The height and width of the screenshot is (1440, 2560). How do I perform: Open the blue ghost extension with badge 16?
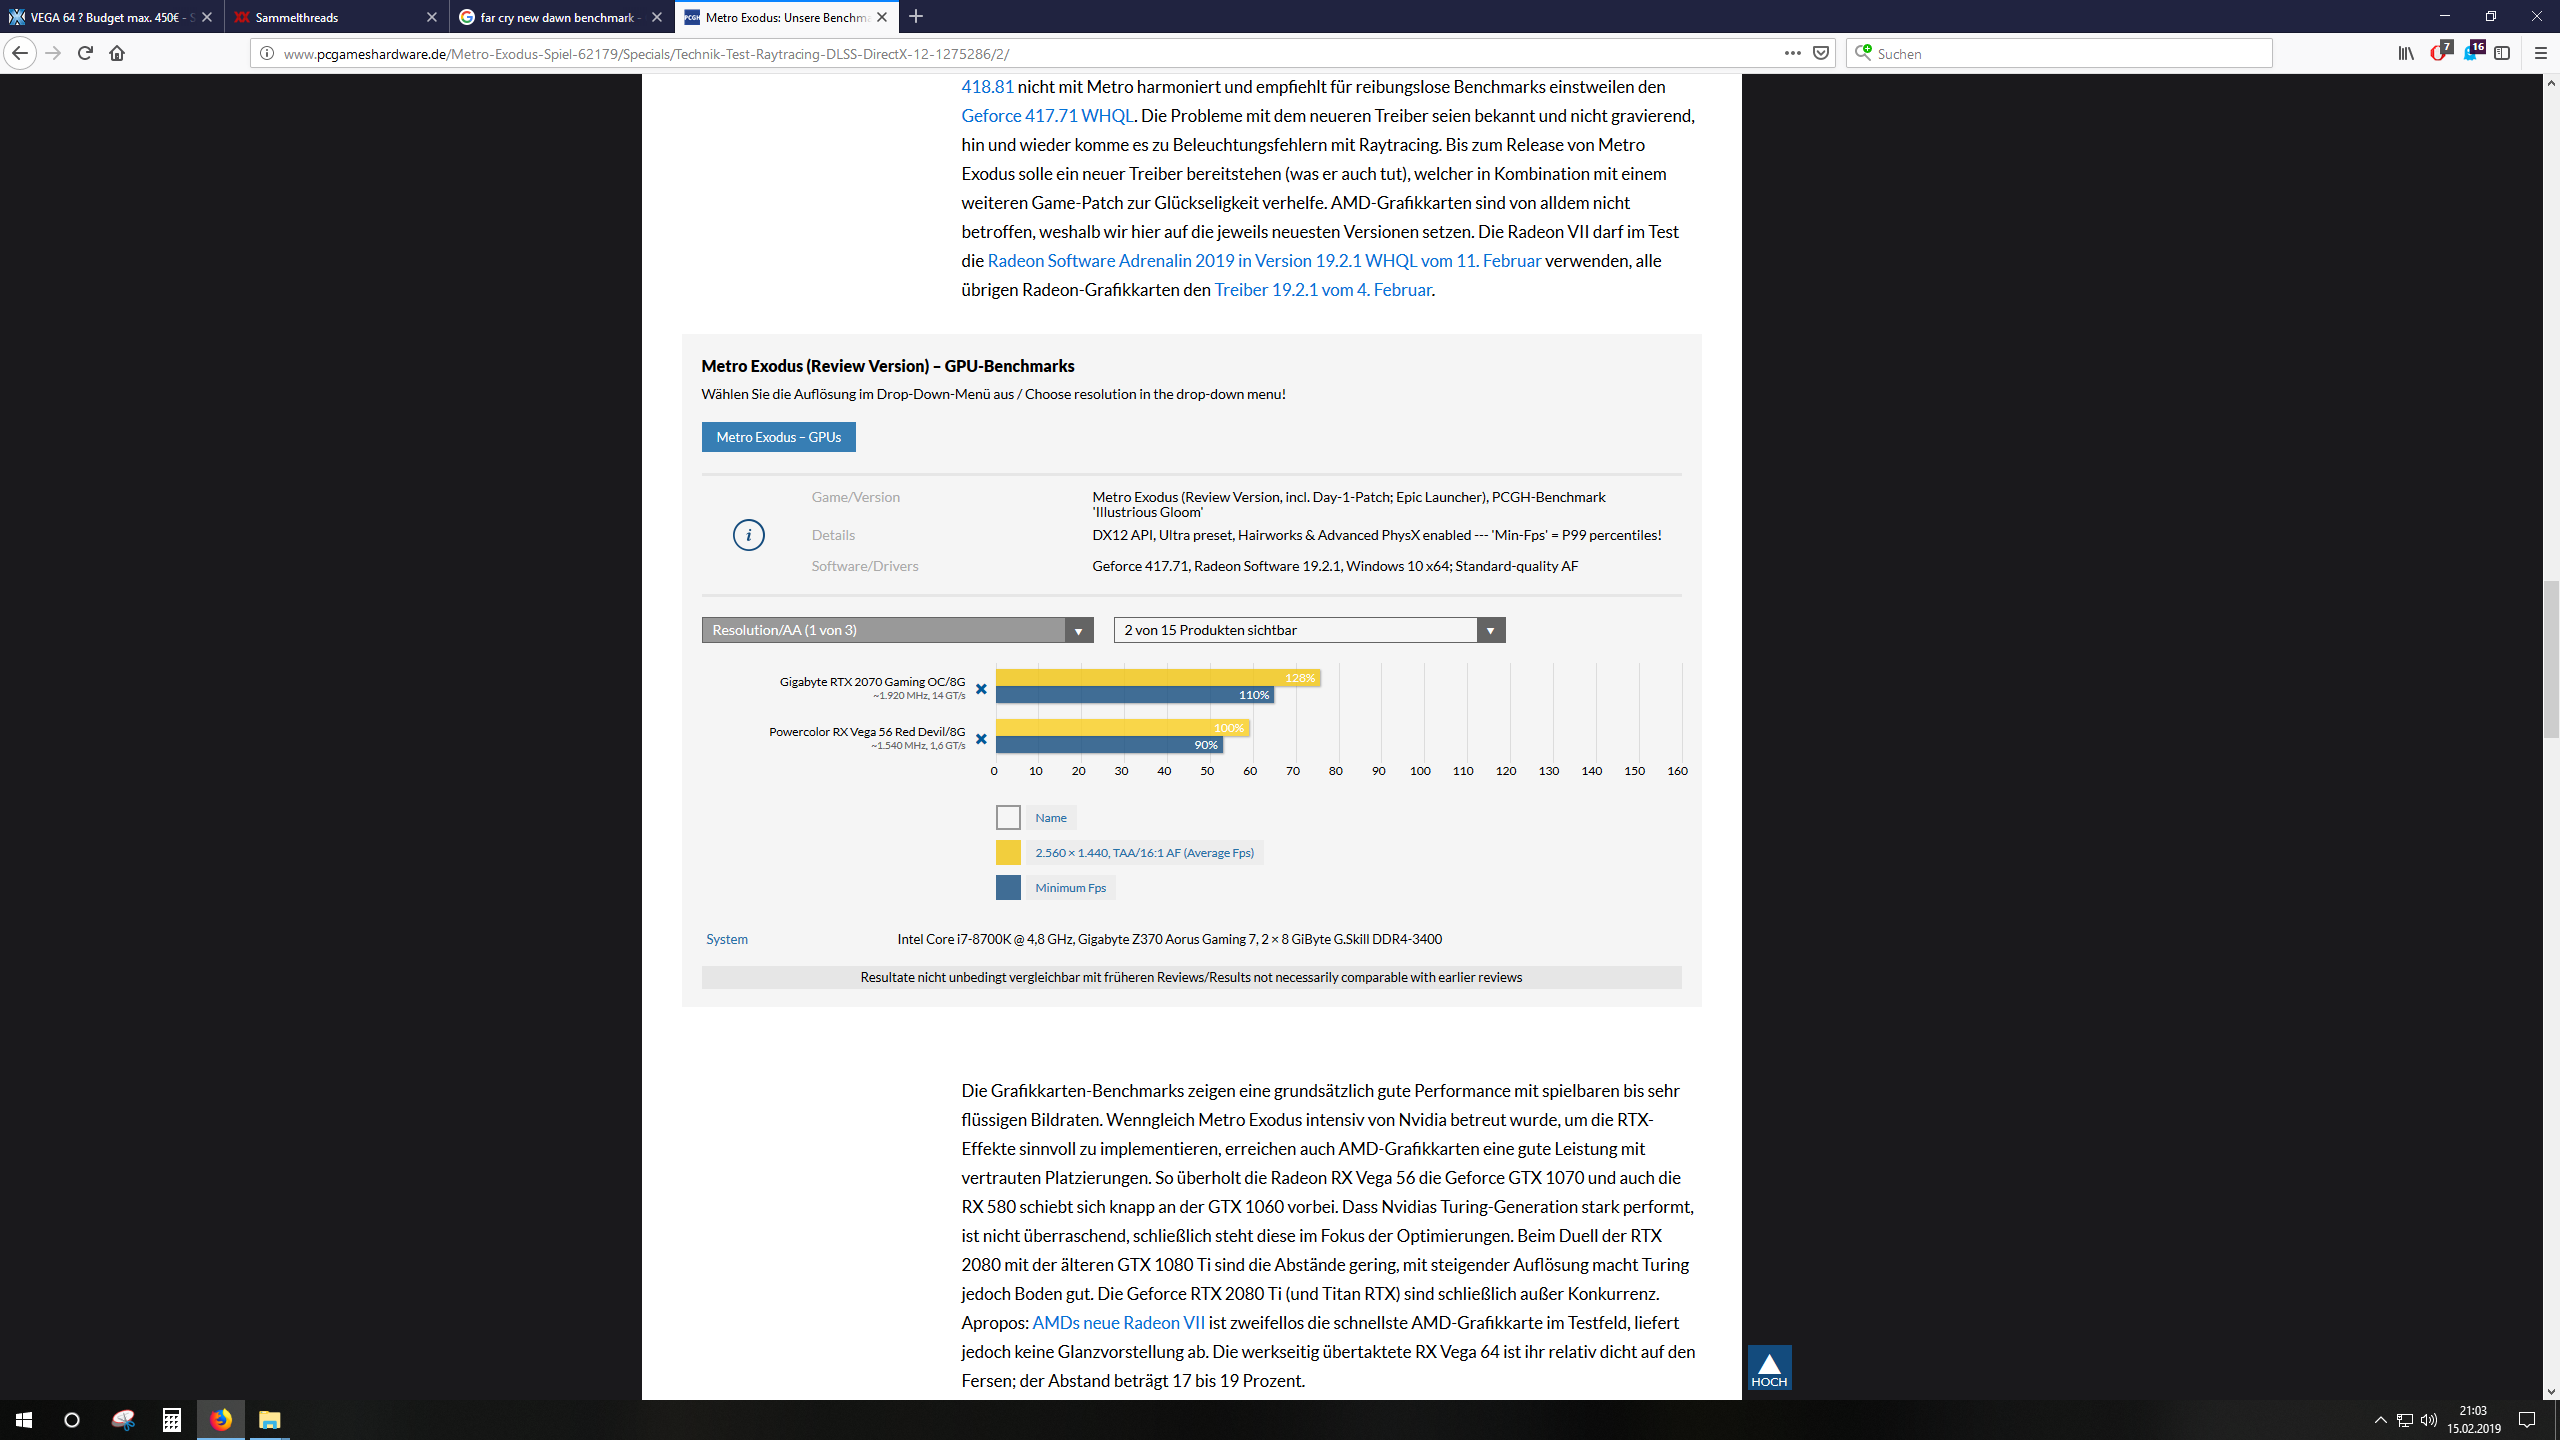point(2472,51)
